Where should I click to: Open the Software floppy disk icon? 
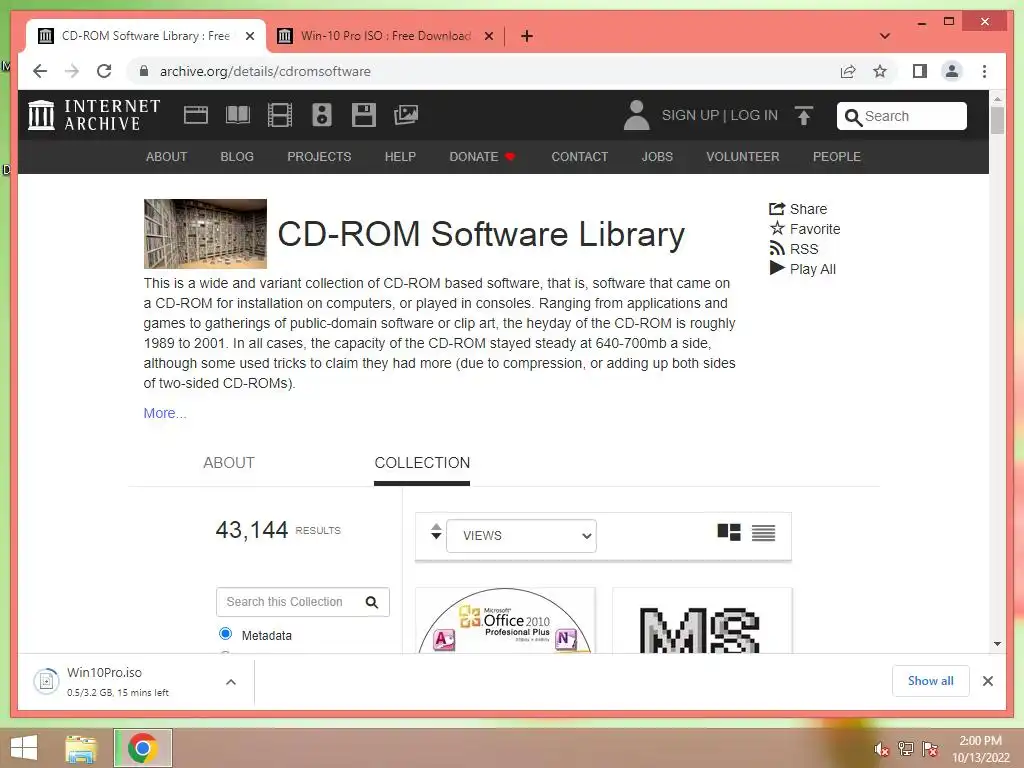pos(364,115)
